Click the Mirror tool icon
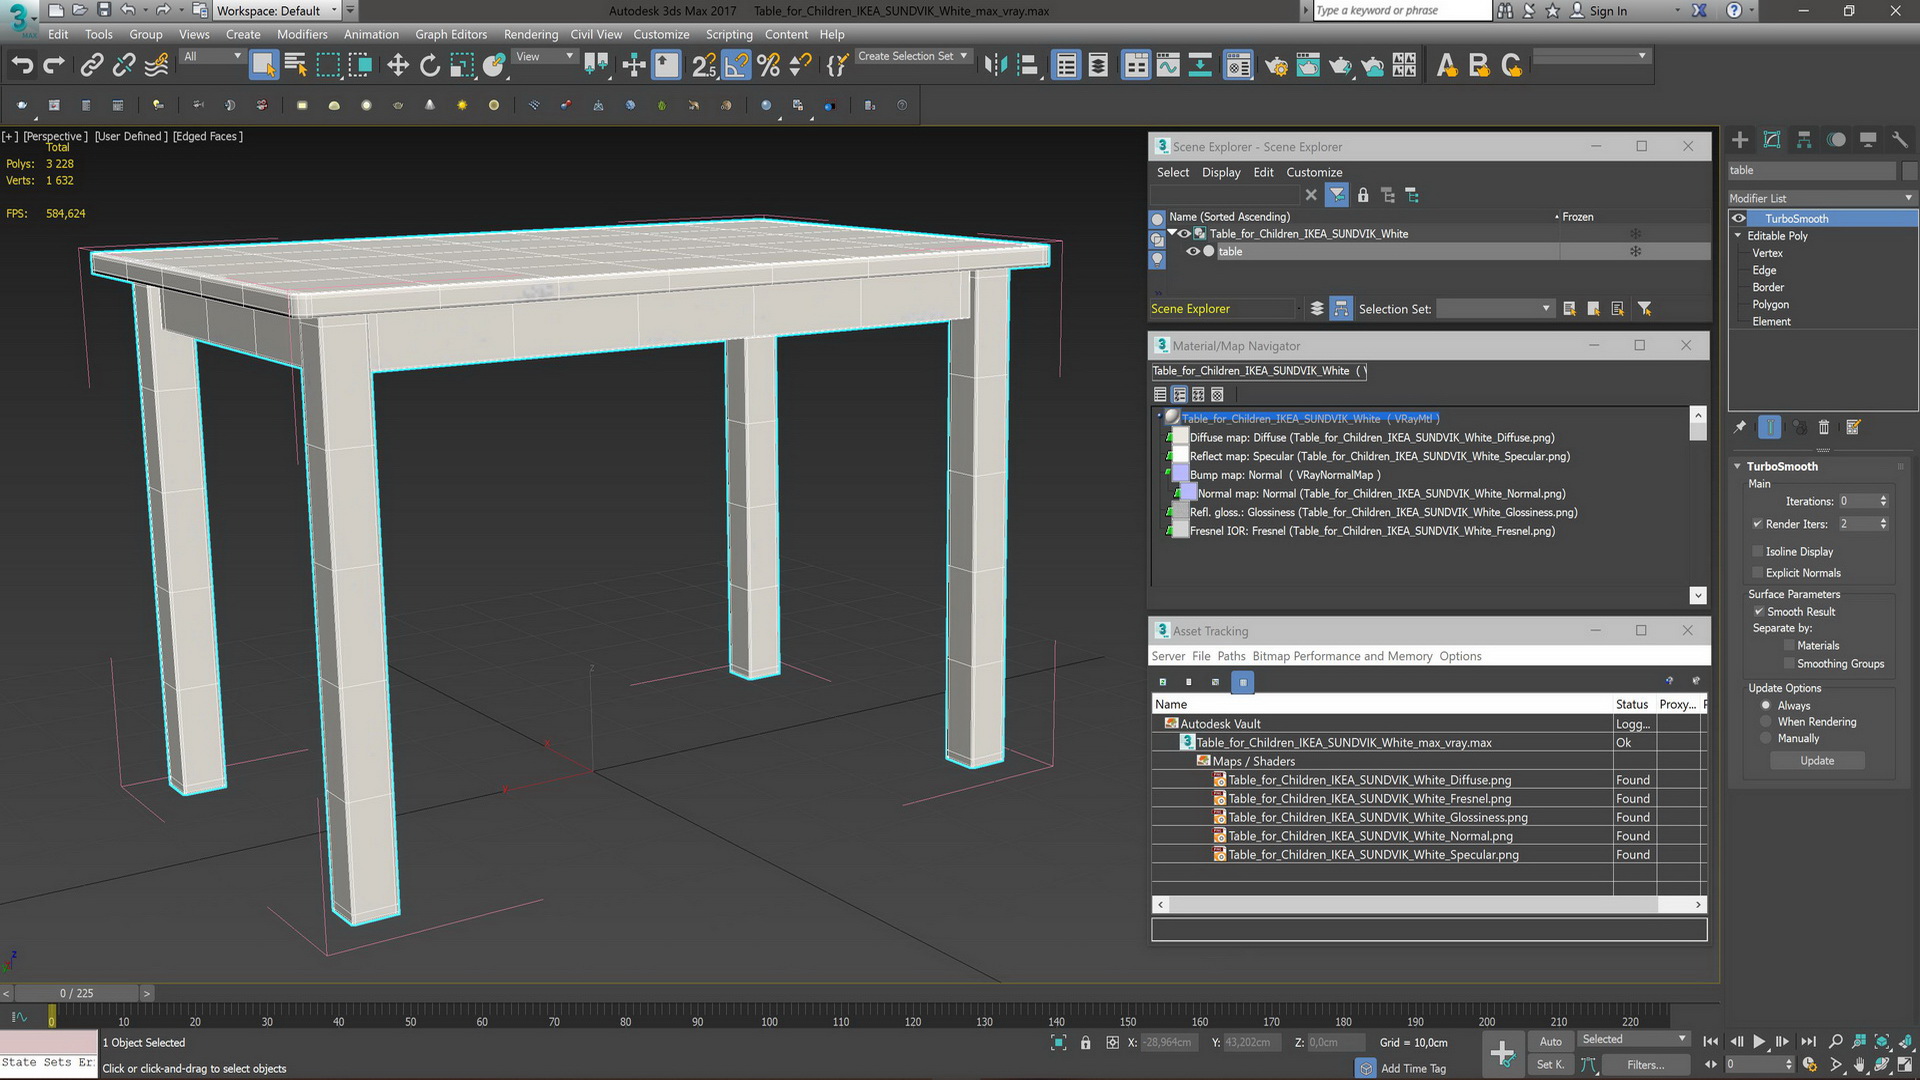The width and height of the screenshot is (1920, 1080). (995, 66)
